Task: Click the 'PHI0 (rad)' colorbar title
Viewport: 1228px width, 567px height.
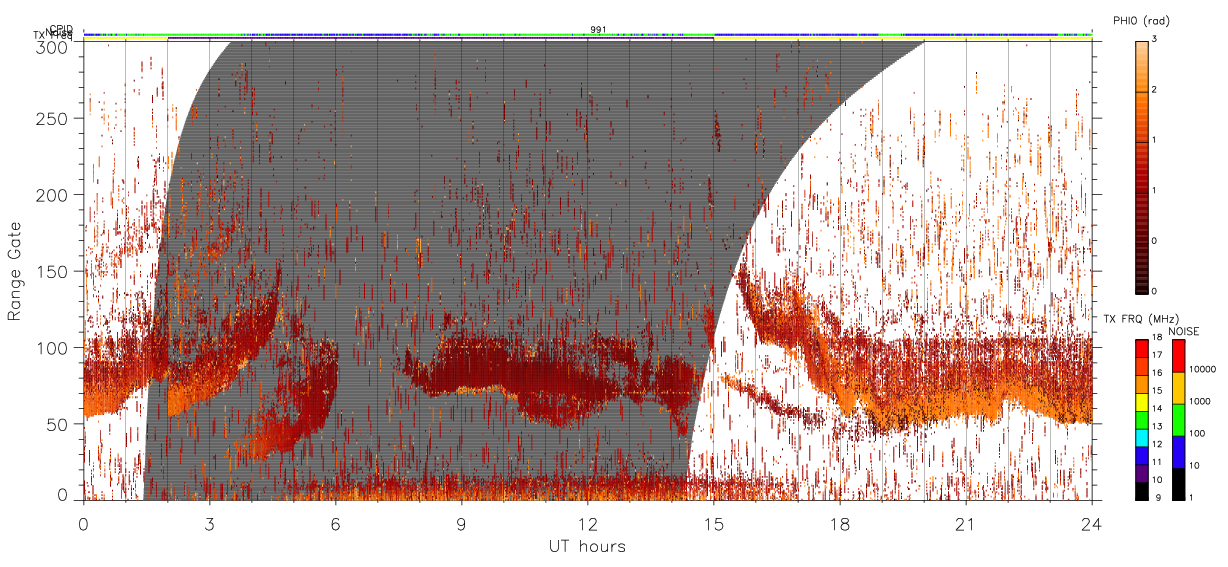Action: pyautogui.click(x=1140, y=20)
